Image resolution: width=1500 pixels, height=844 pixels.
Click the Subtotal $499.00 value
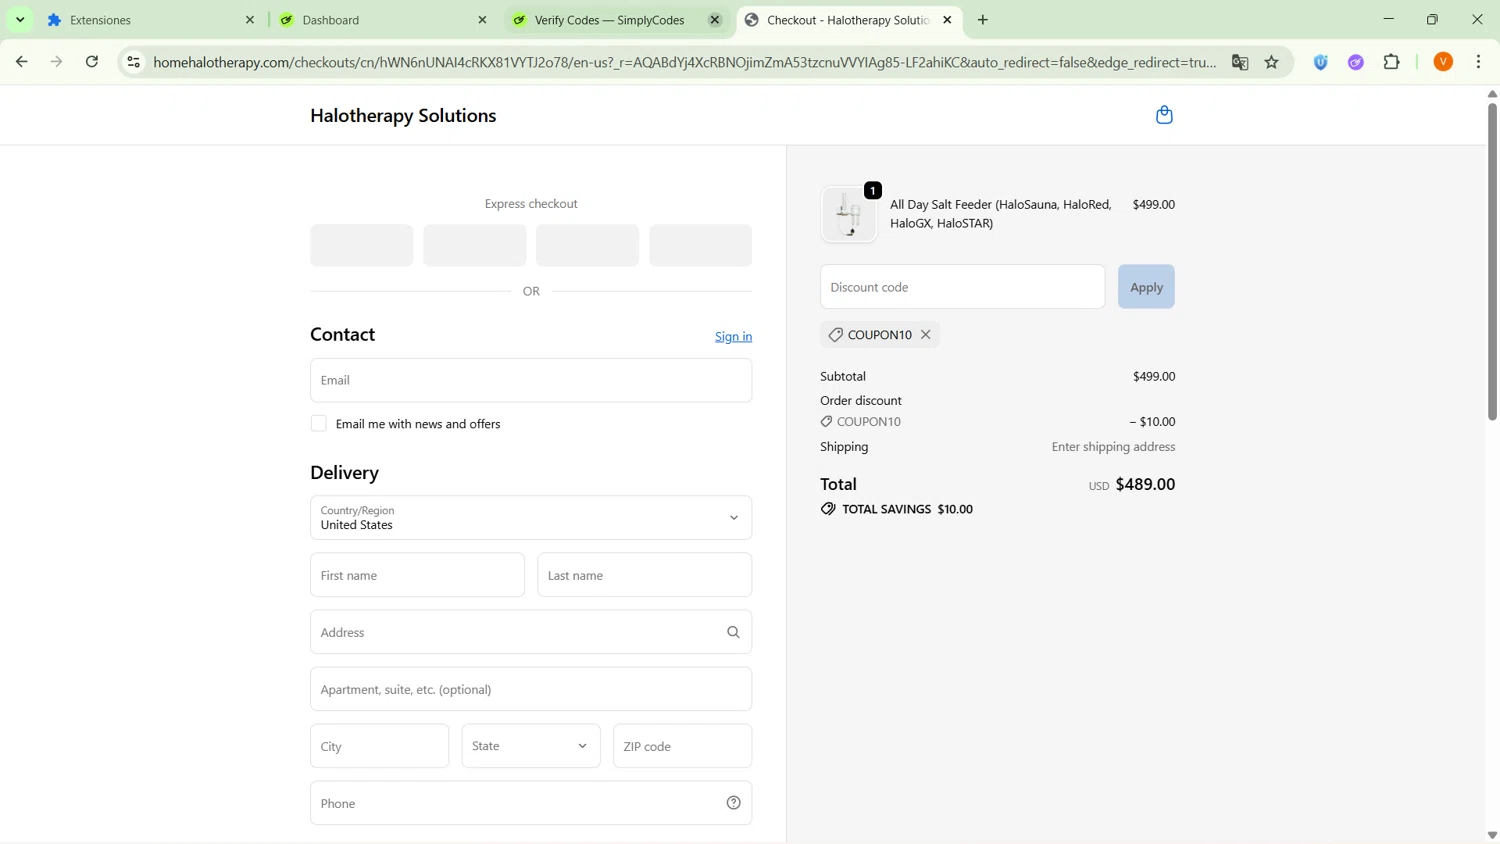click(x=1154, y=377)
